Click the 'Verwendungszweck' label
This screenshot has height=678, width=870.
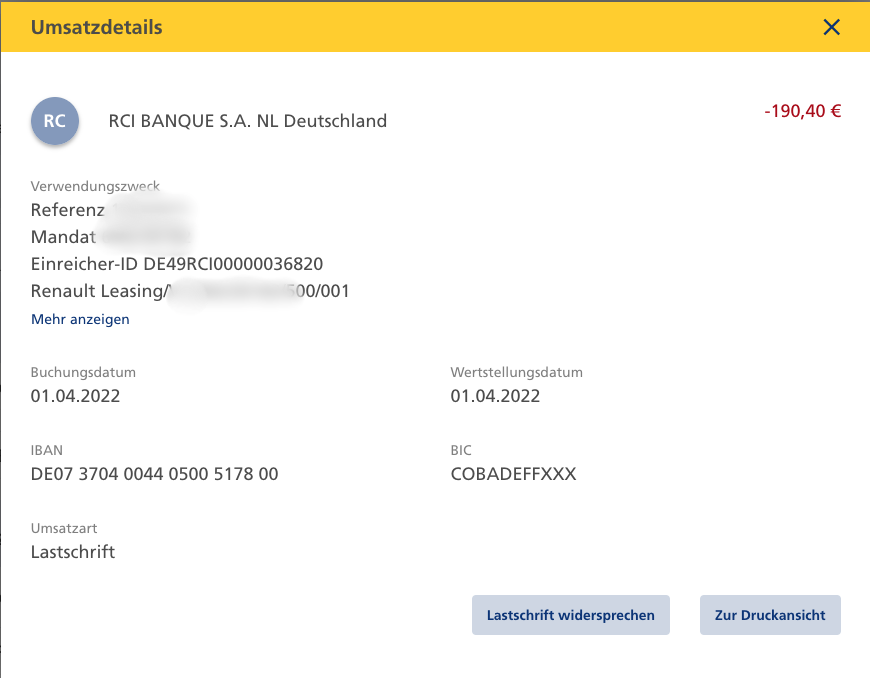pos(95,187)
